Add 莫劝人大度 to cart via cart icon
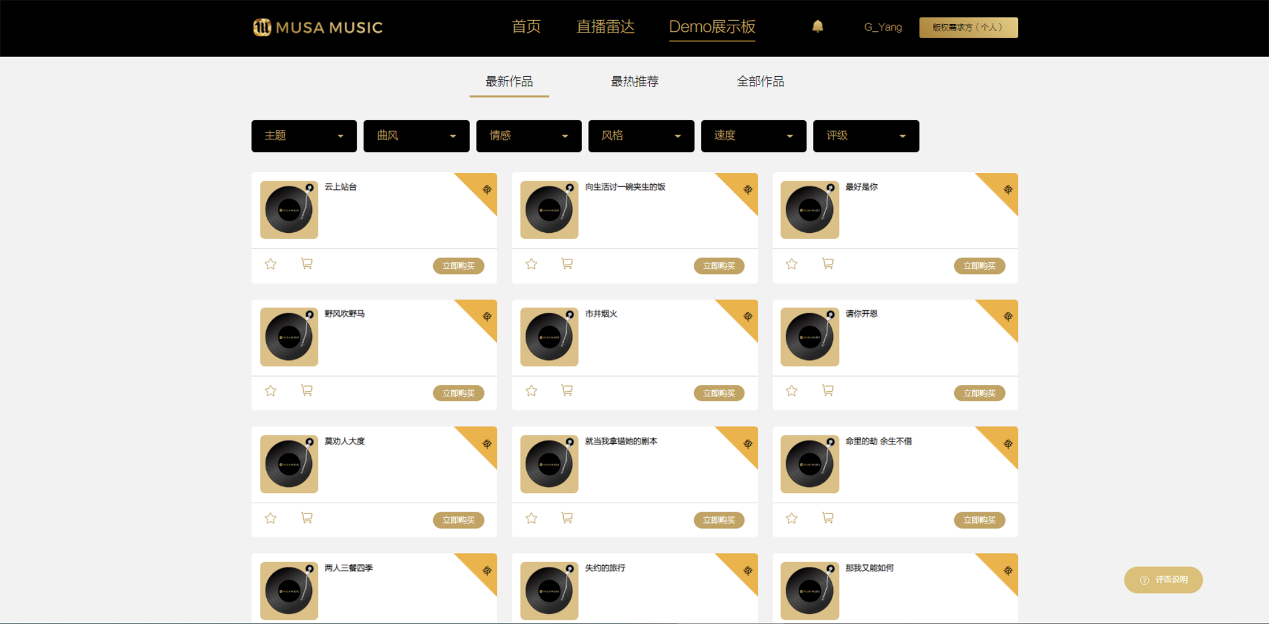This screenshot has height=624, width=1269. coord(307,518)
